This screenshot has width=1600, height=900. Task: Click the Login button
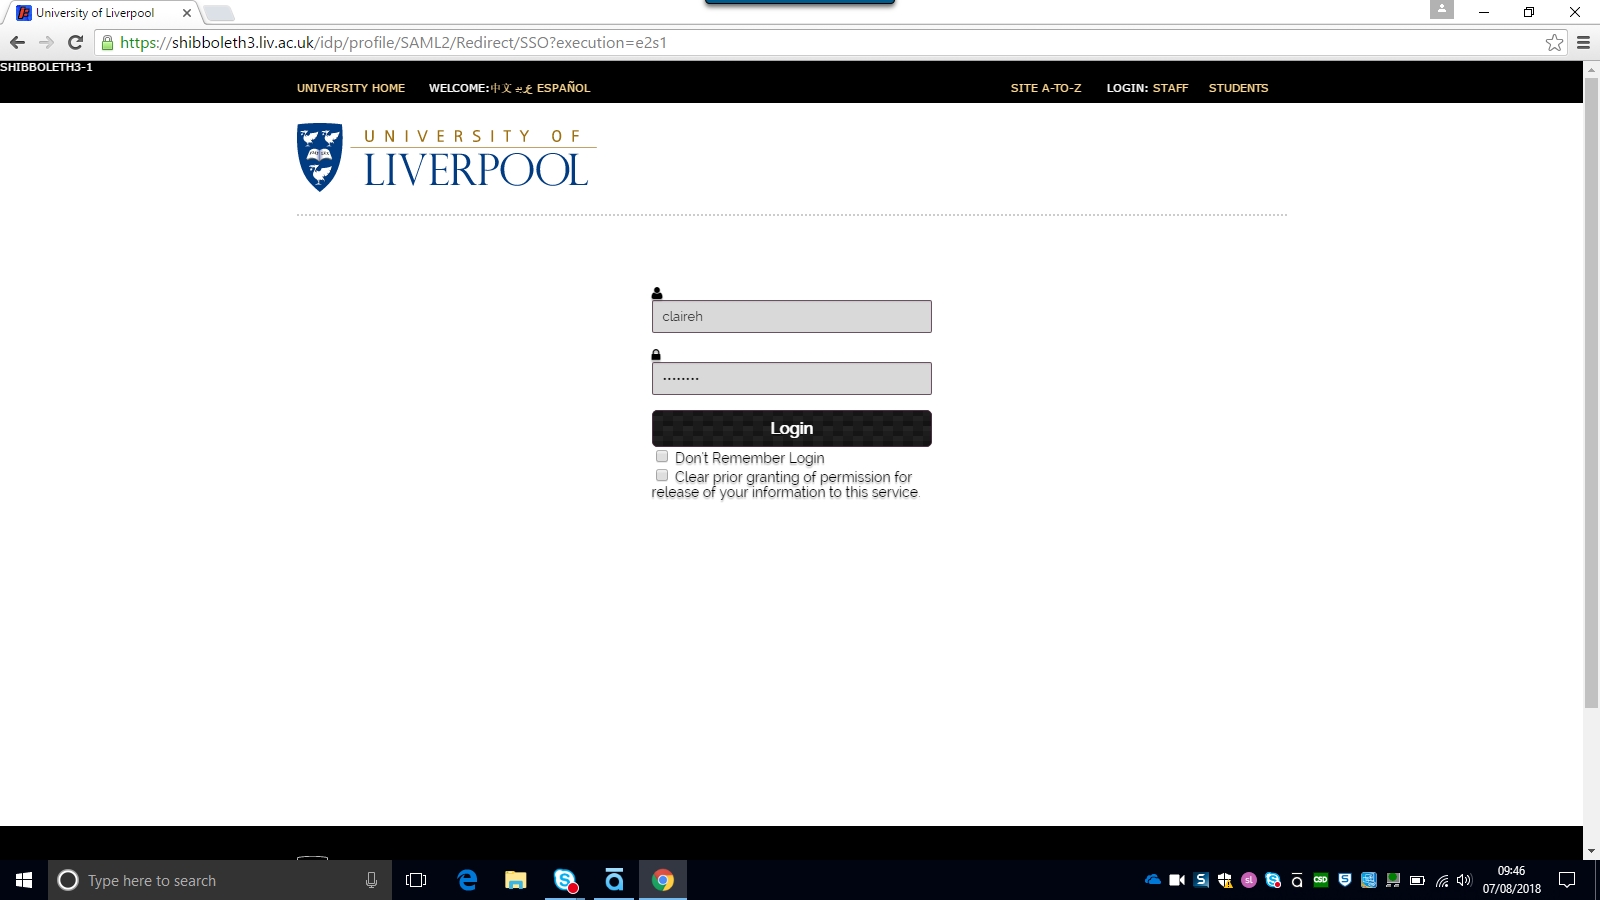pyautogui.click(x=791, y=428)
